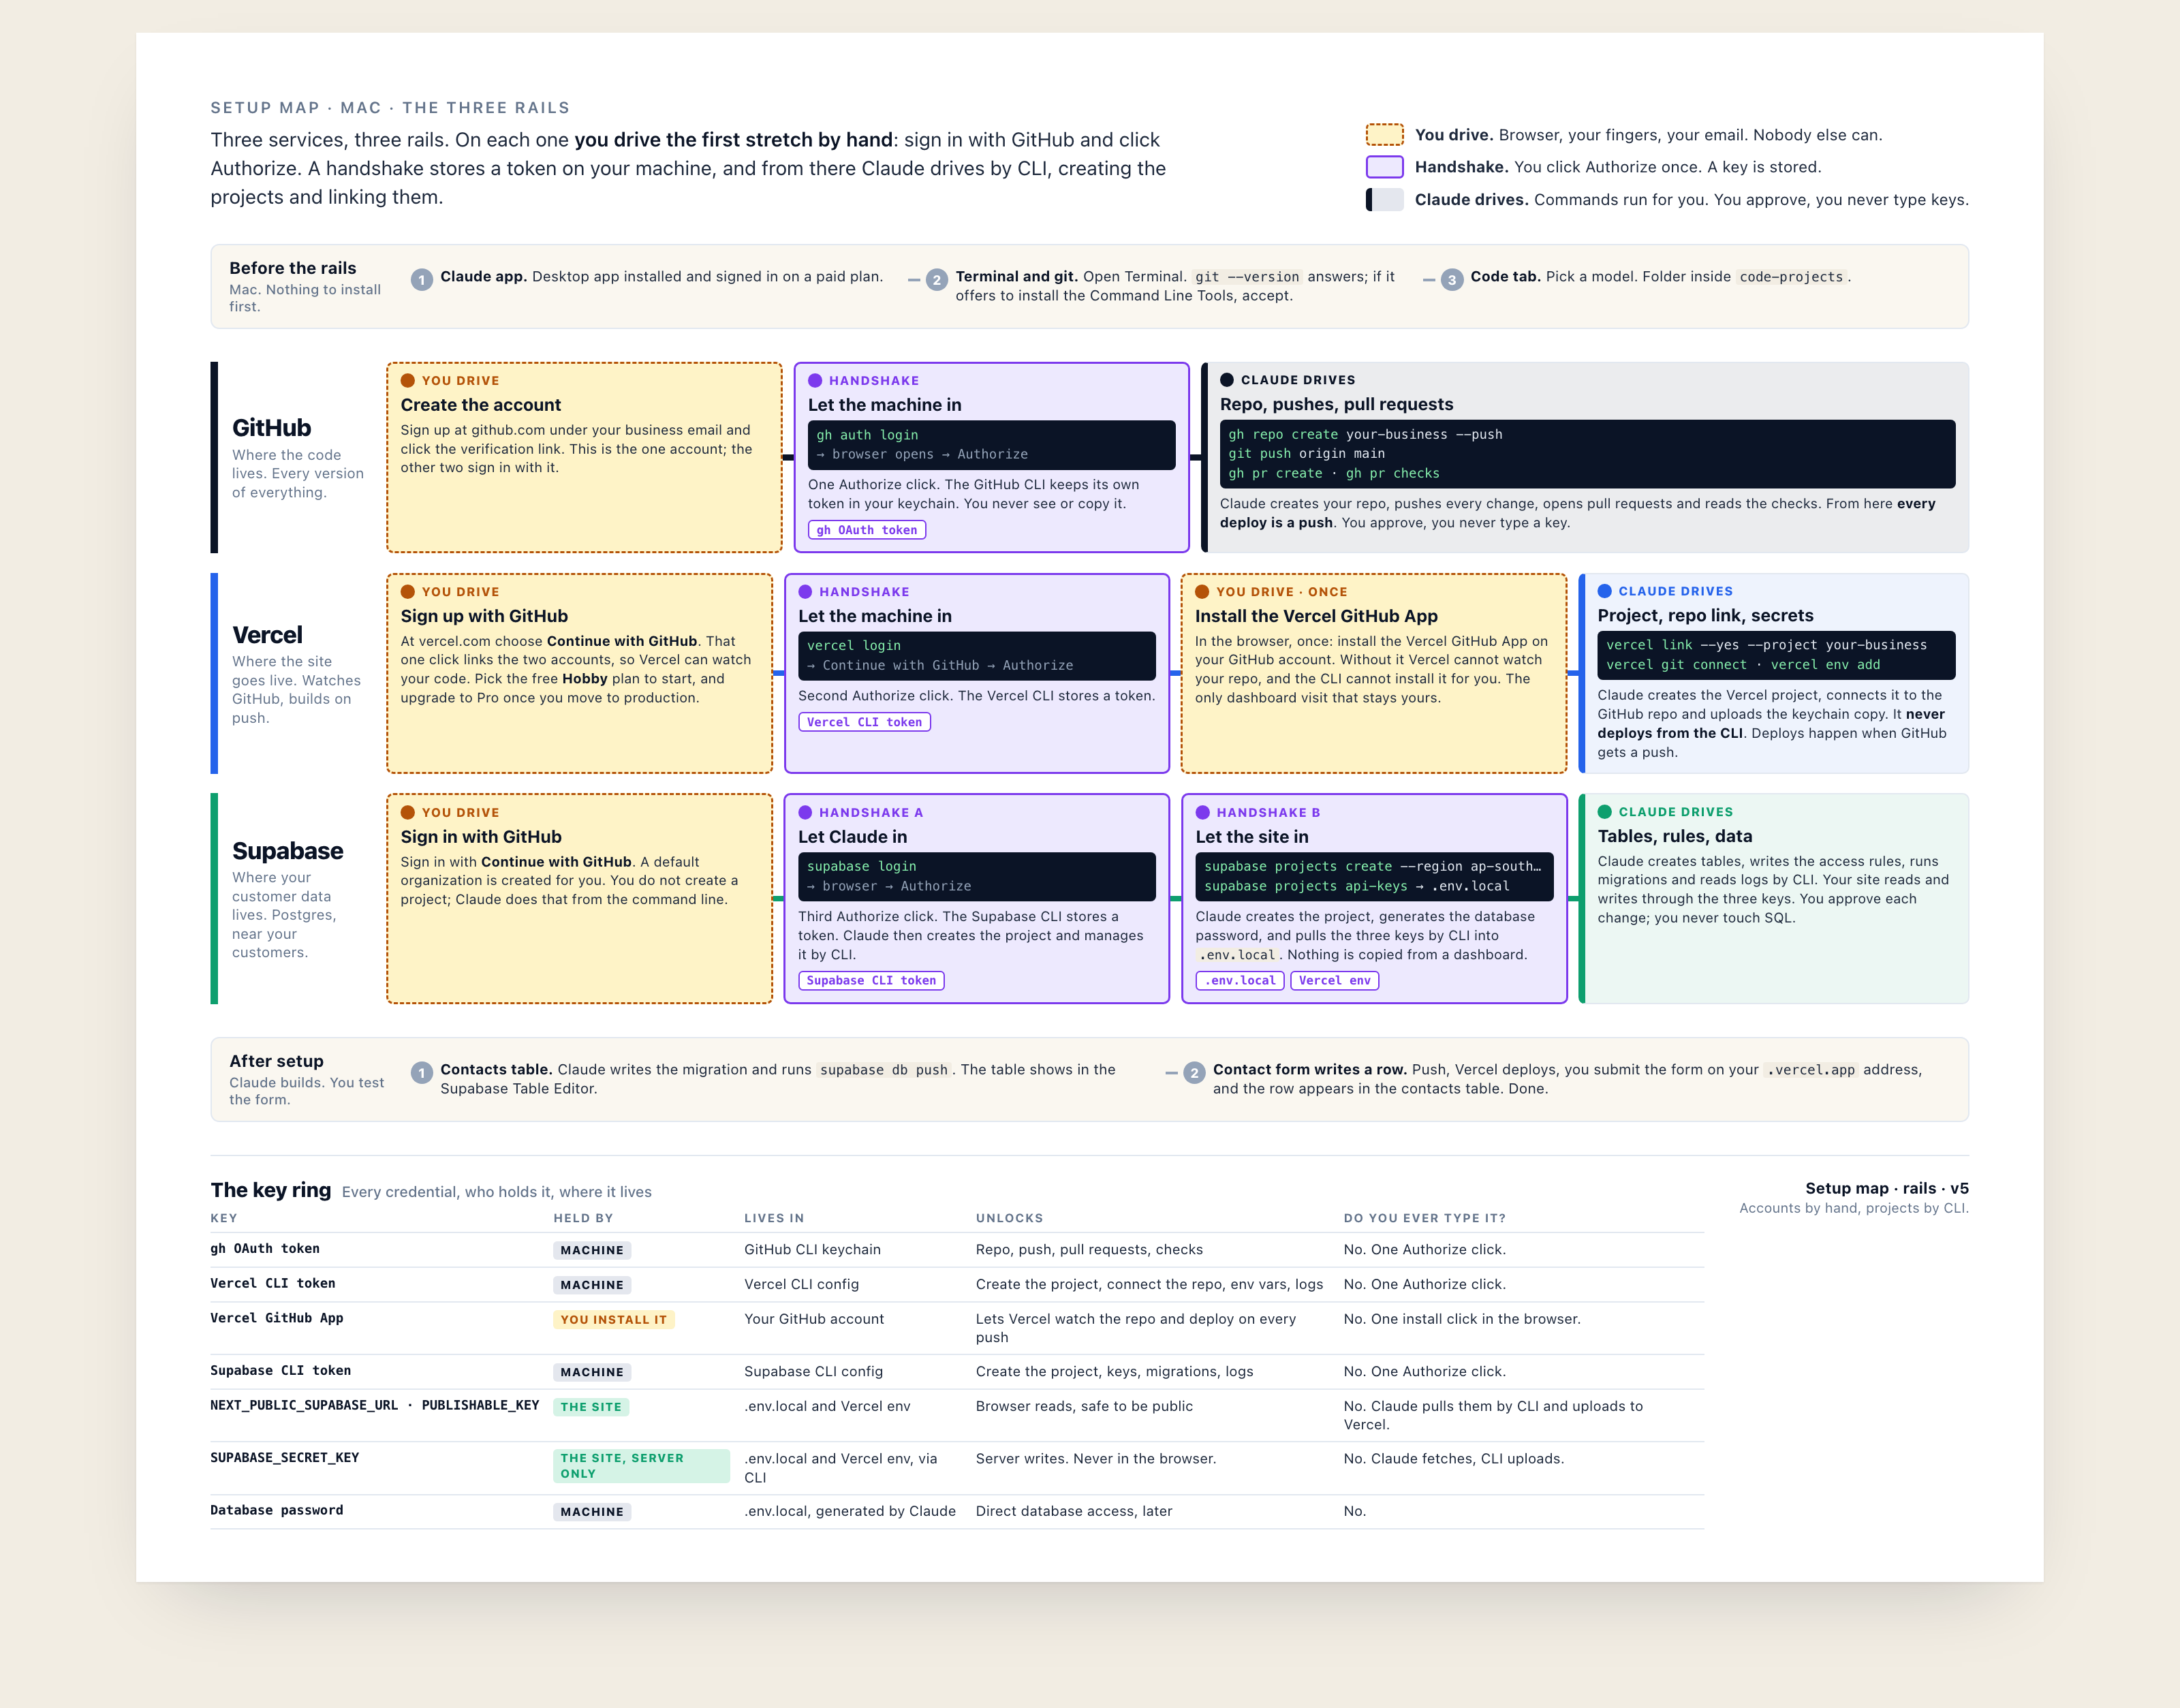Click the 'supabase db push' inline code

pos(884,1070)
